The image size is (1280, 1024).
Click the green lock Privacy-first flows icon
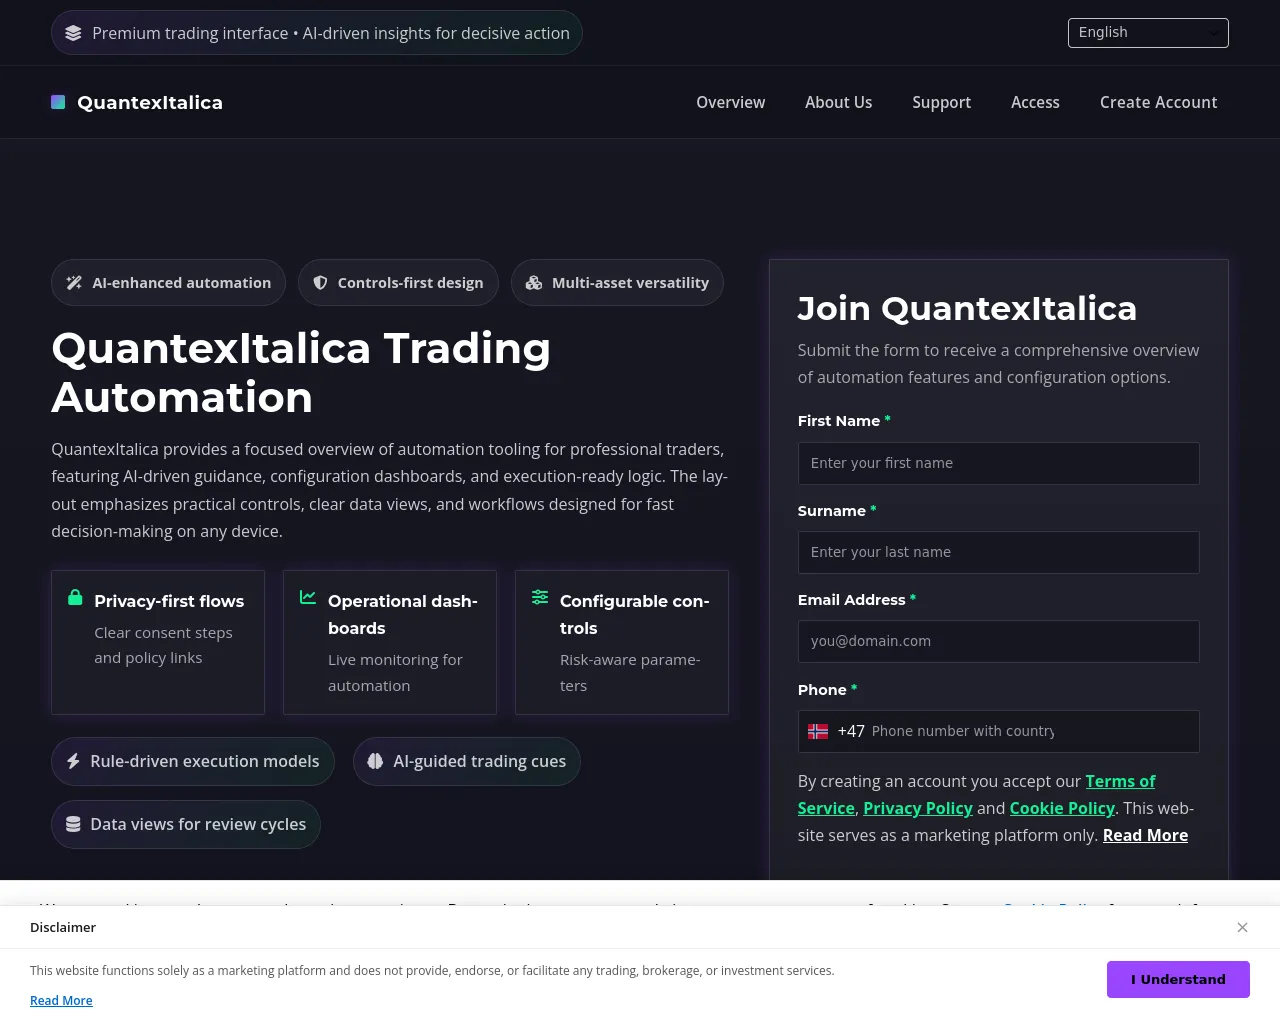pos(75,597)
